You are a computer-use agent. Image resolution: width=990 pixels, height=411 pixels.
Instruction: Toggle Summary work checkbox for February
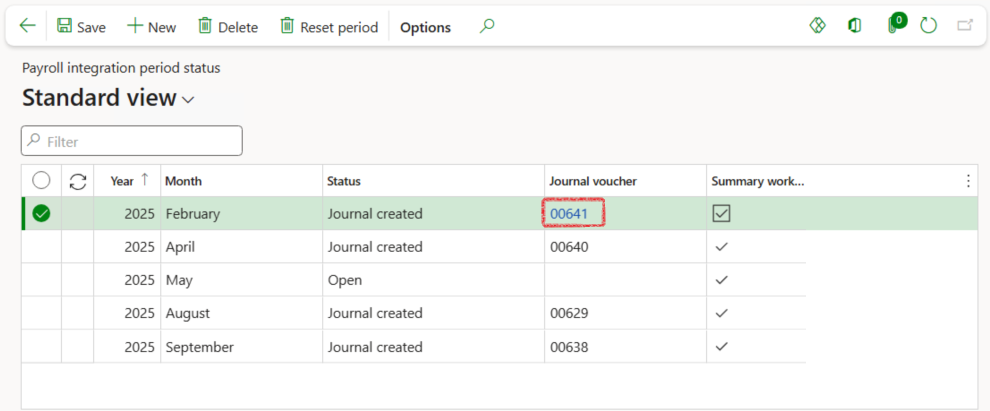coord(721,213)
